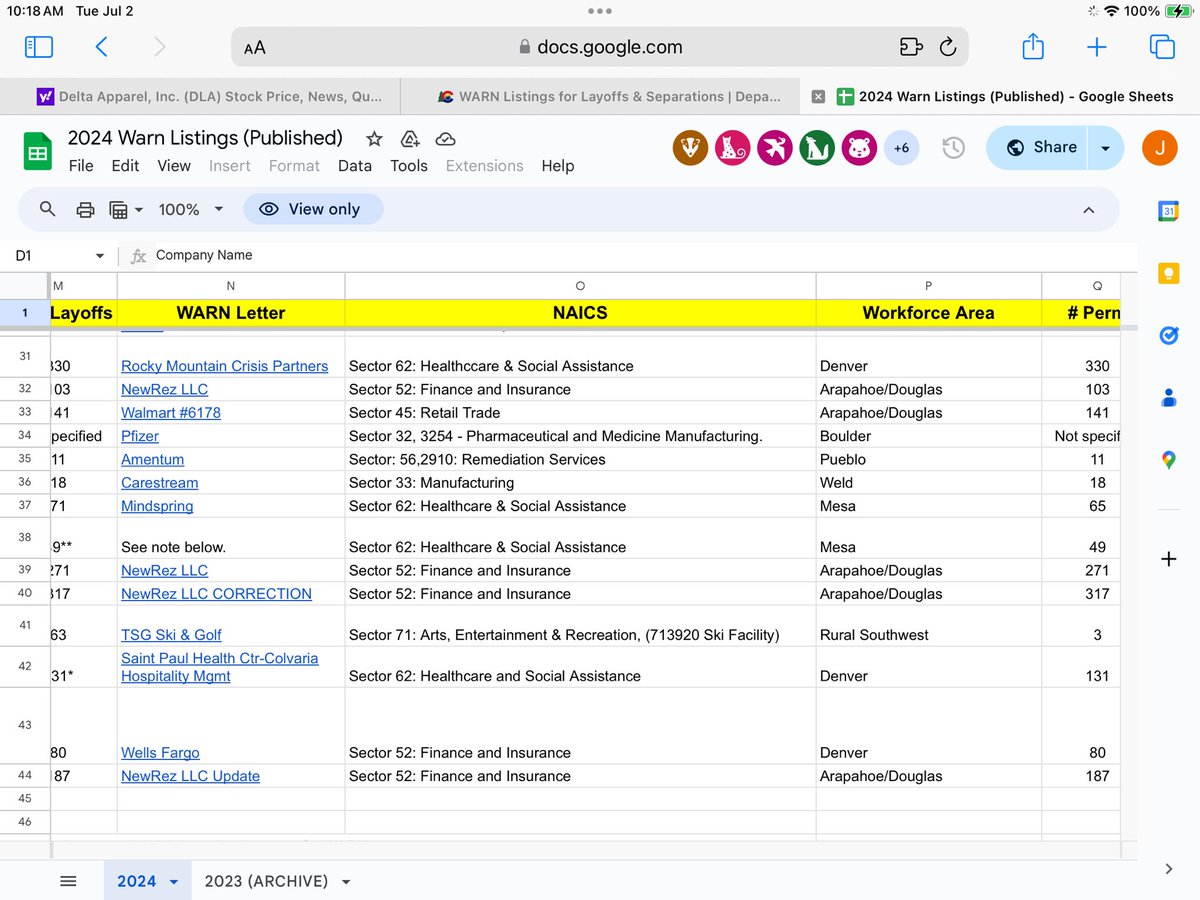Open the 2023 (ARCHIVE) tab menu arrow
Viewport: 1200px width, 900px height.
point(346,882)
